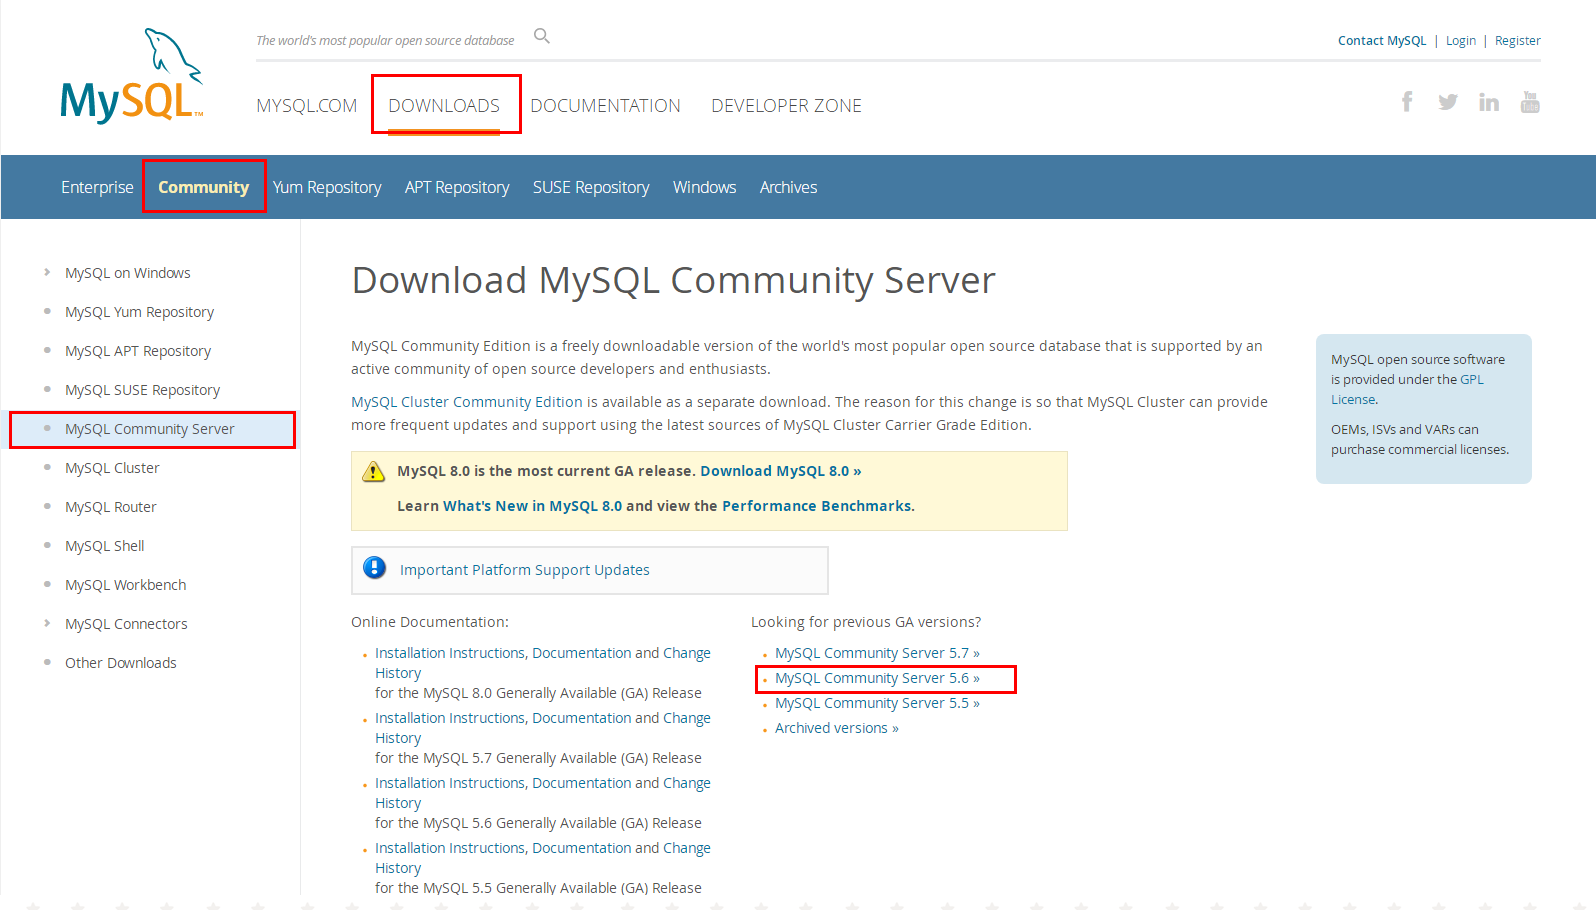Viewport: 1596px width, 910px height.
Task: Open Other Downloads sidebar item
Action: (x=121, y=663)
